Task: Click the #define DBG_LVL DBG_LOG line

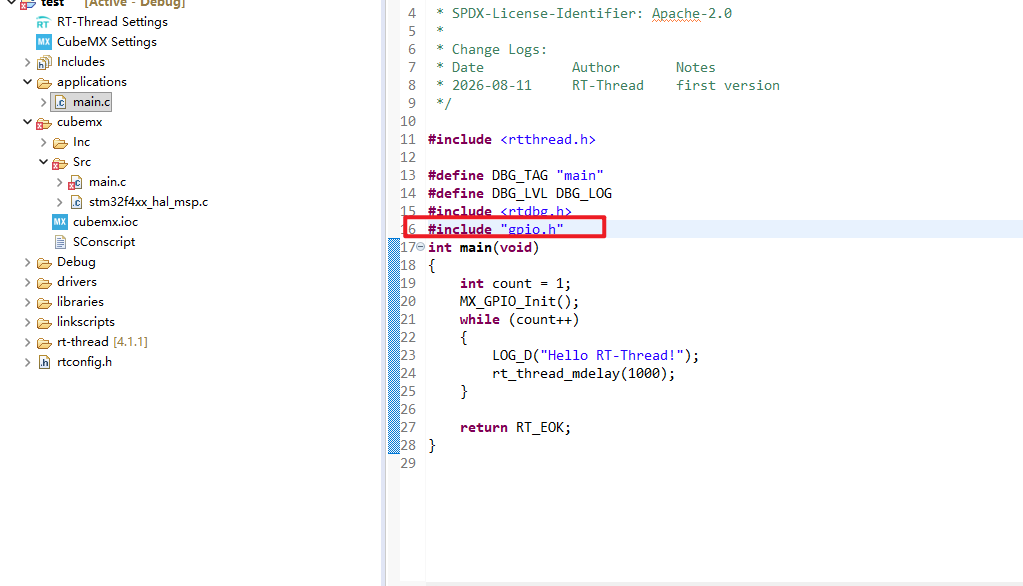Action: [x=519, y=194]
